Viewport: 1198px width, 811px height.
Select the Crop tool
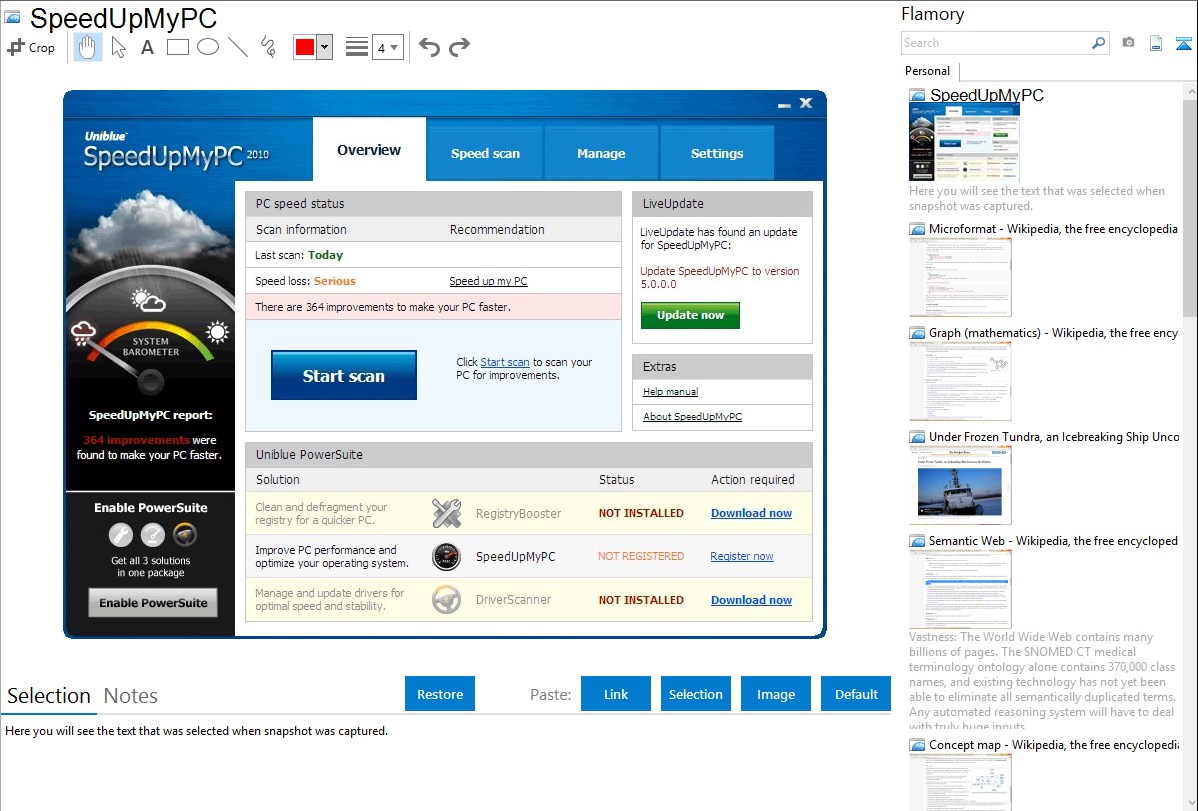31,47
